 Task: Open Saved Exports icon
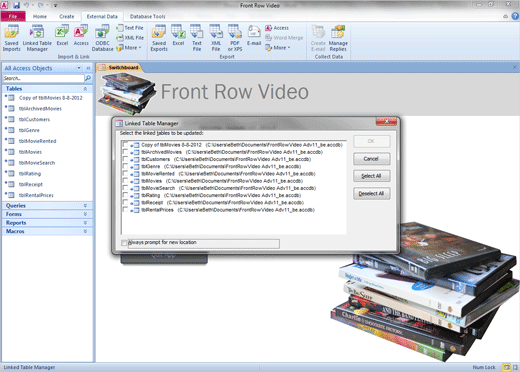tap(159, 38)
